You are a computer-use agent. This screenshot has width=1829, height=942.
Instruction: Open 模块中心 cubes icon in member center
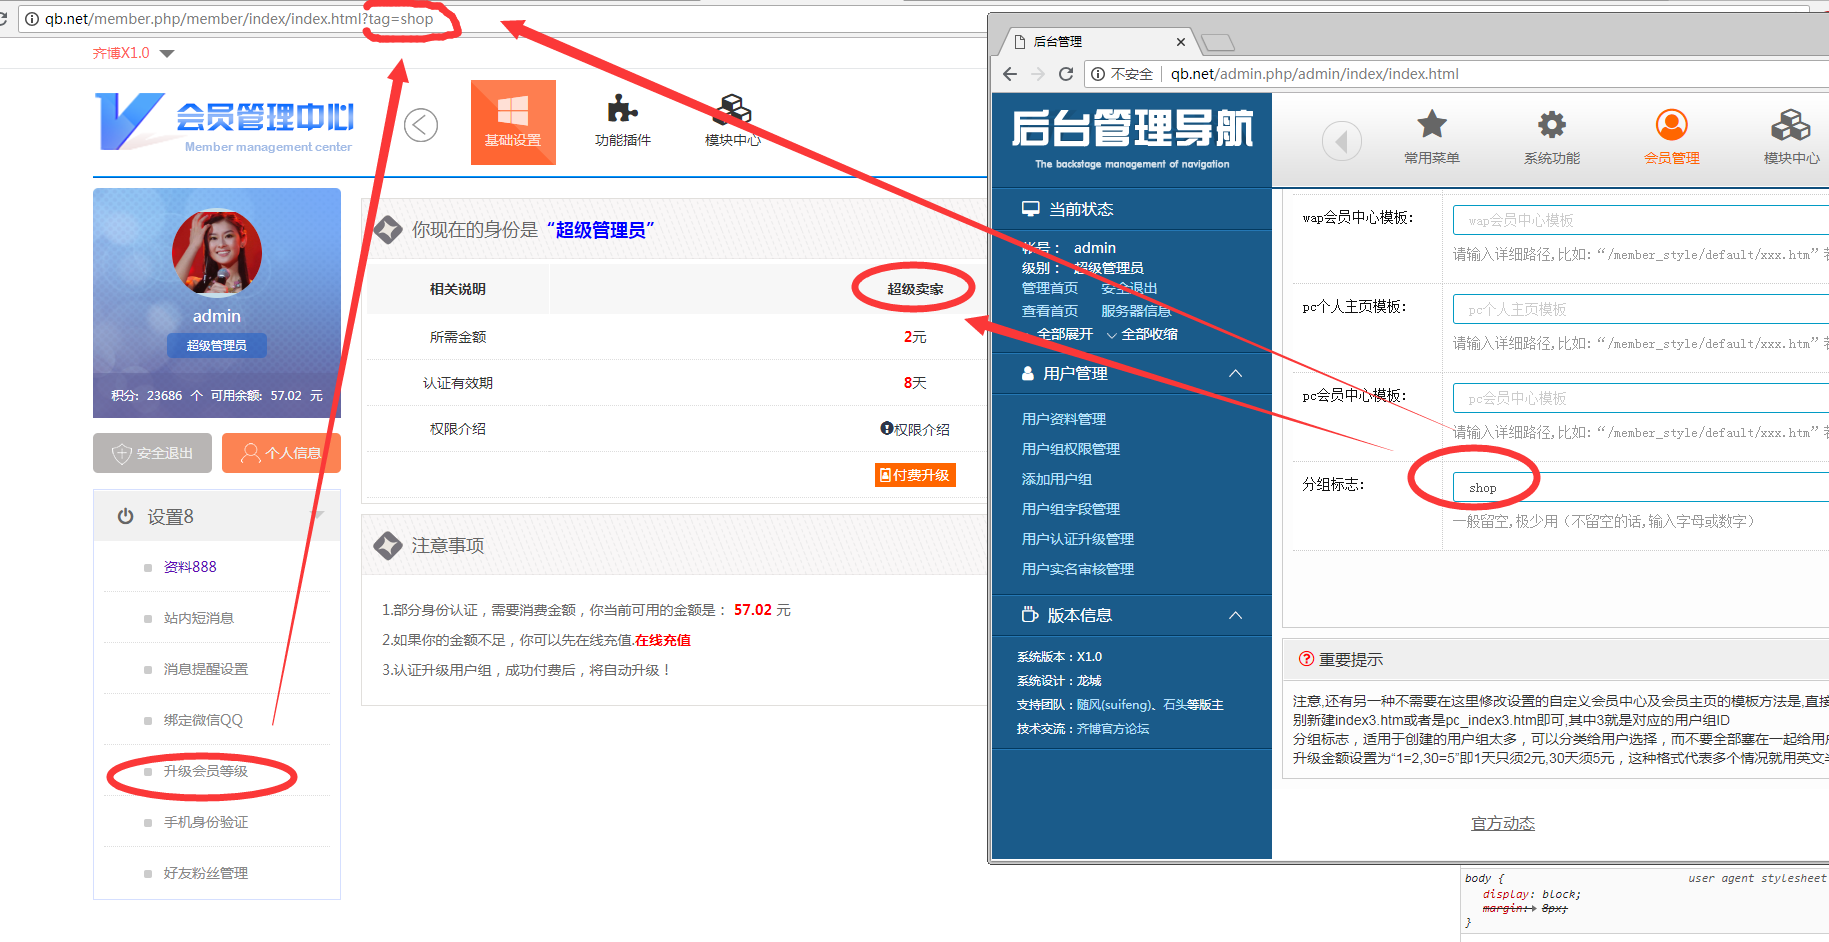tap(733, 110)
